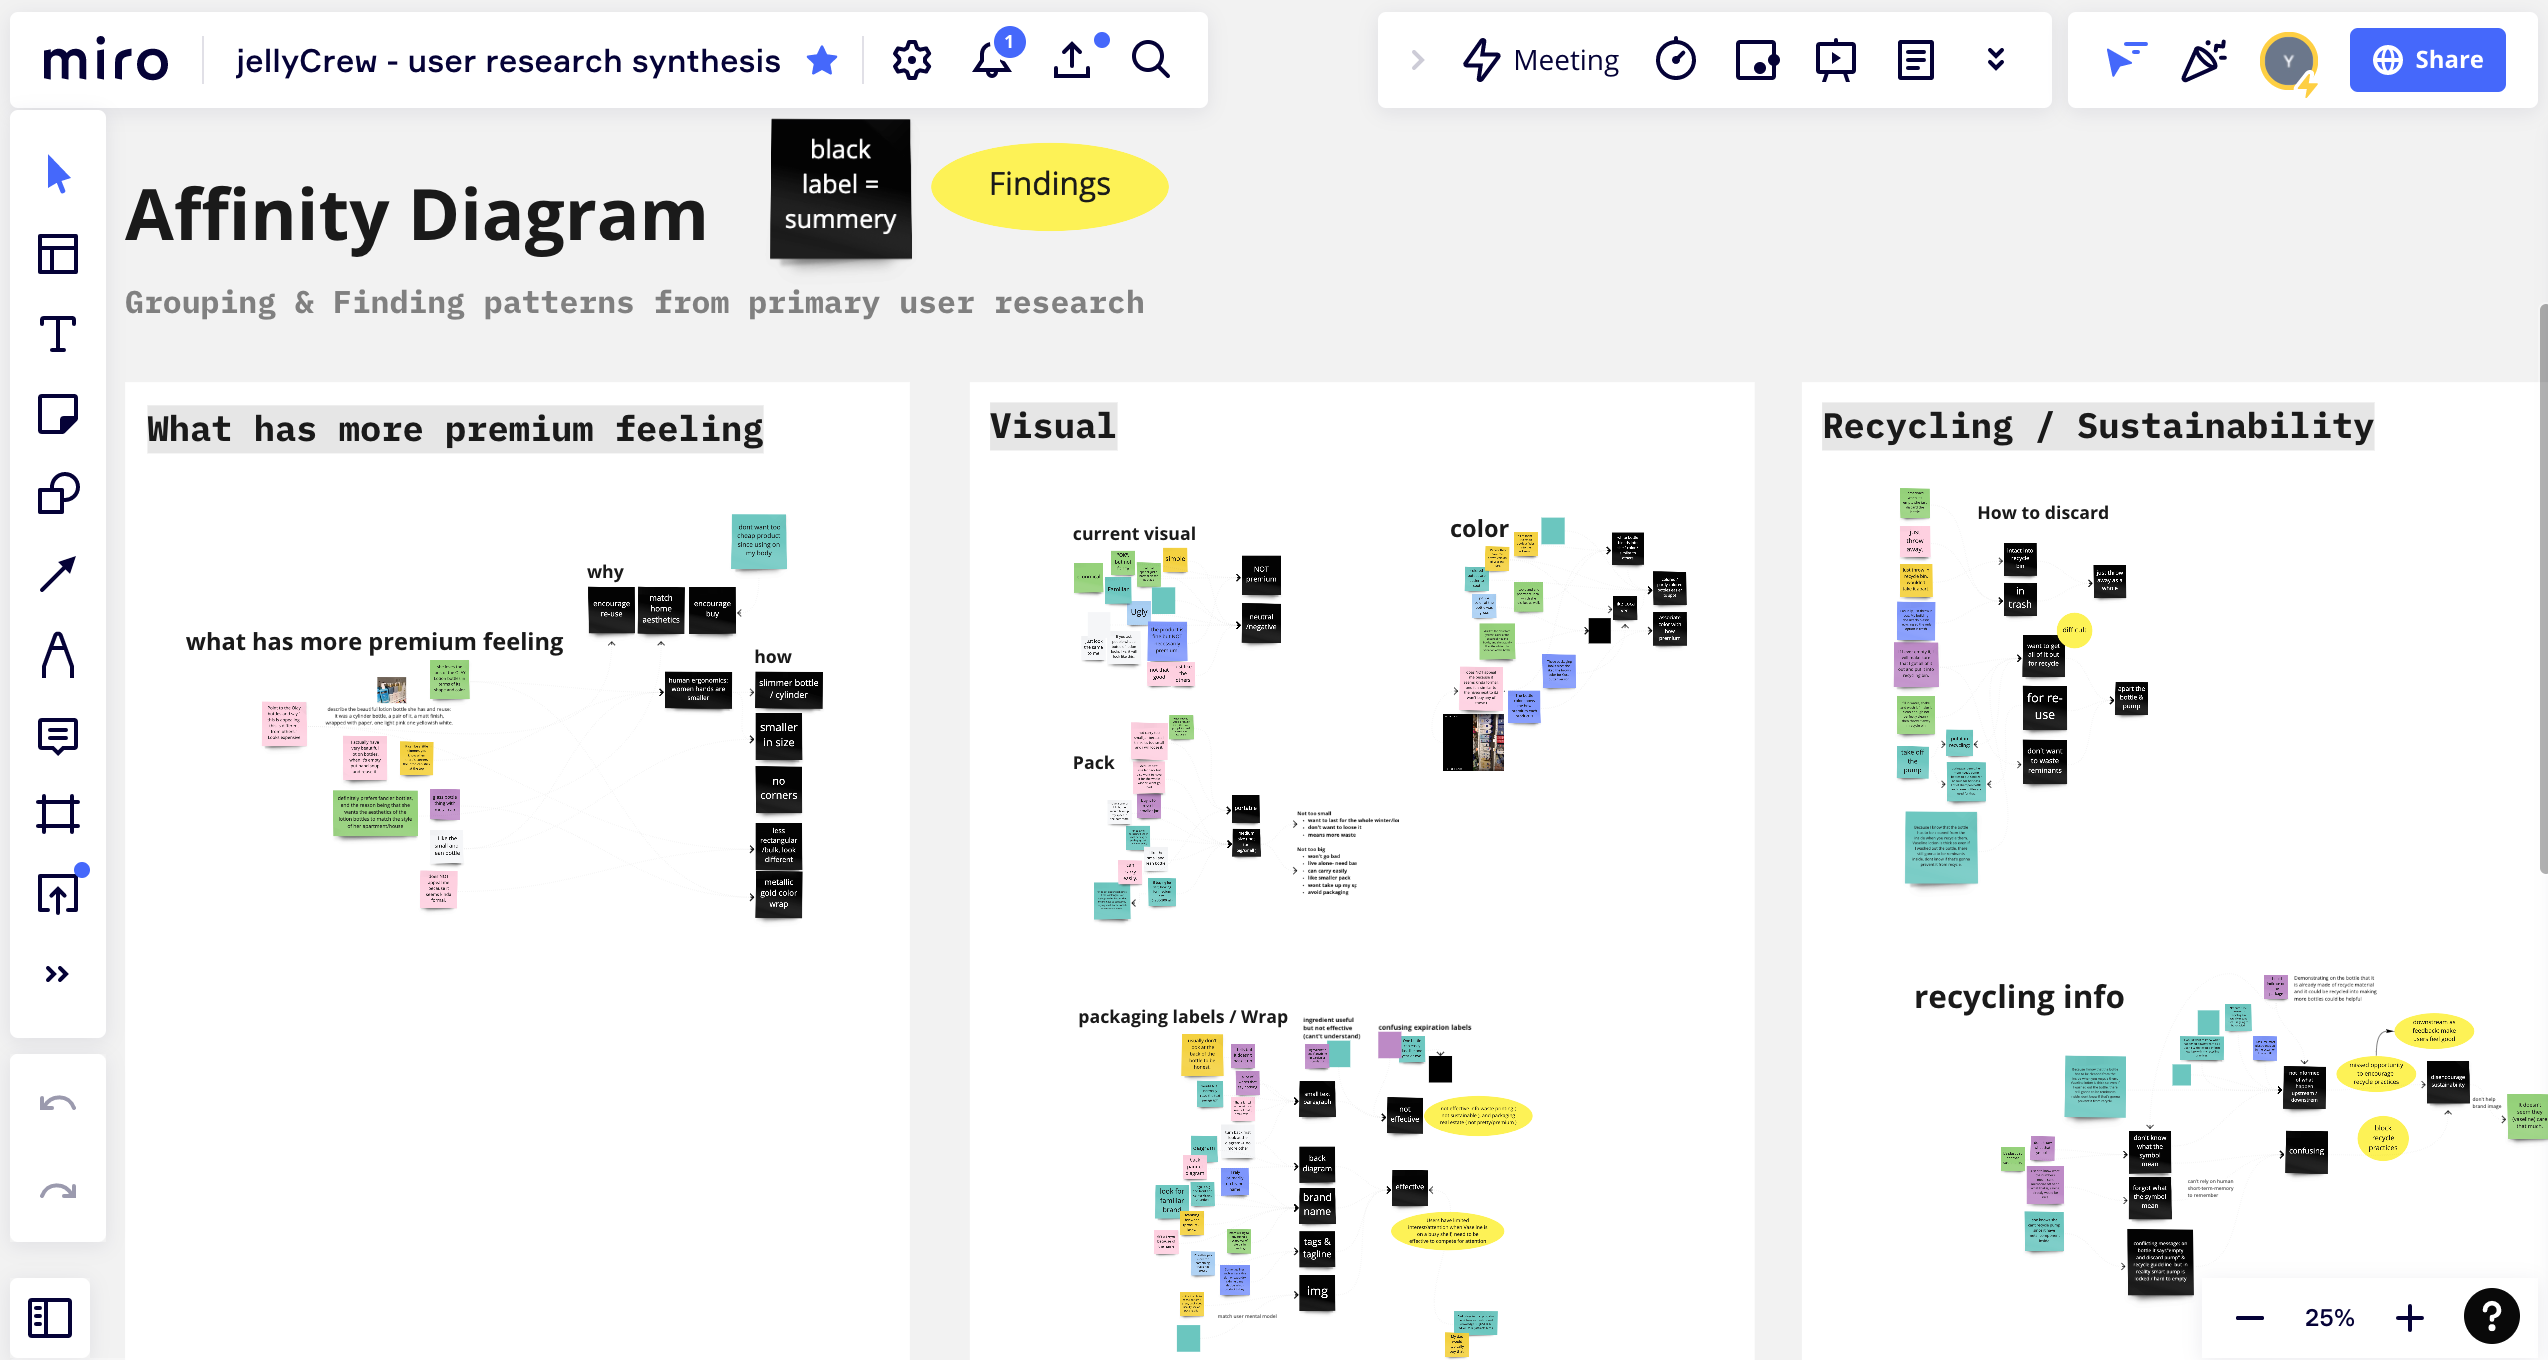Open the search menu icon

coord(1153,61)
